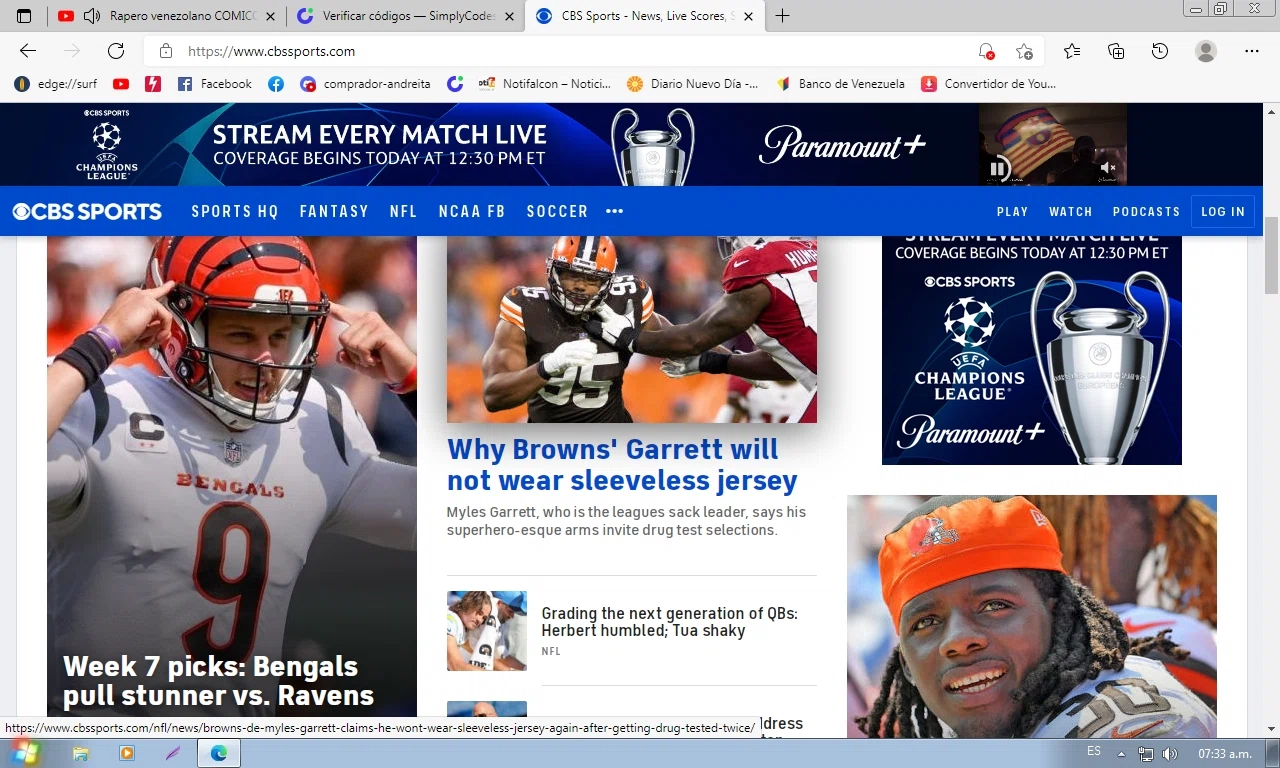
Task: Click the lock icon in address bar
Action: (x=166, y=51)
